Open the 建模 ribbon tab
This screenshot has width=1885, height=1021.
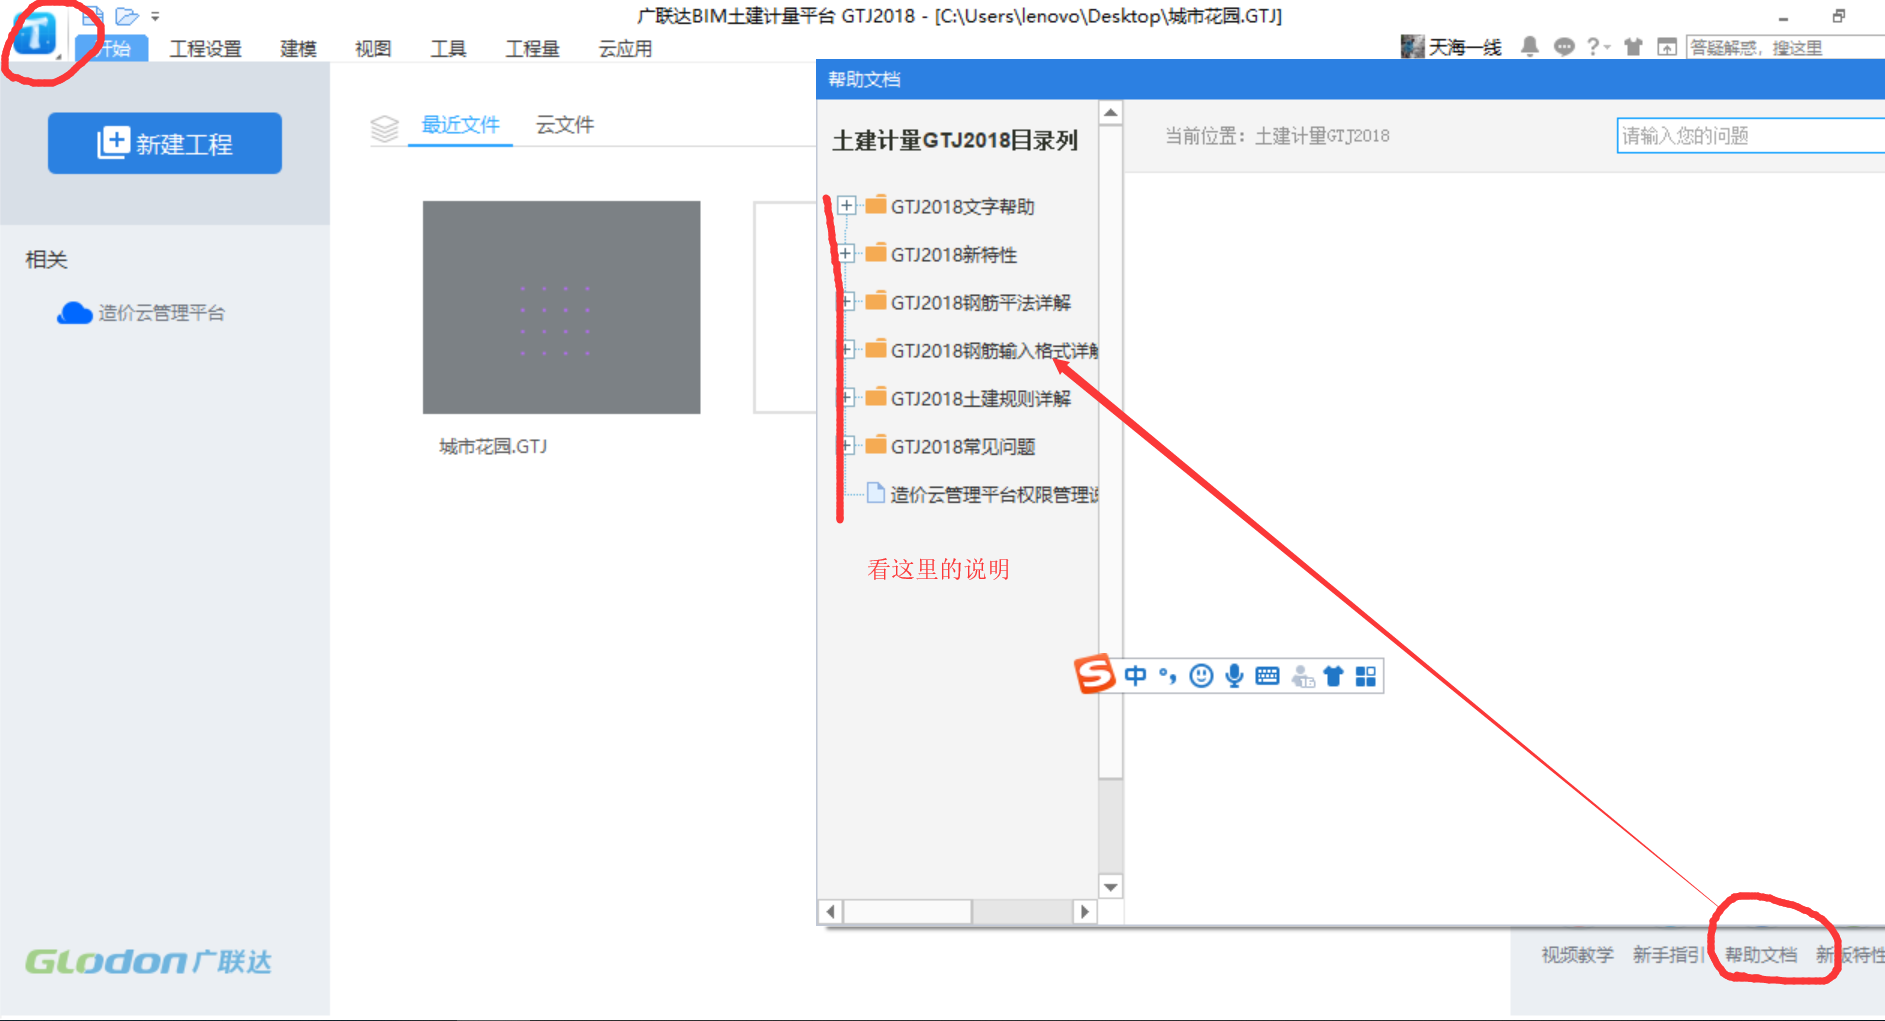coord(298,48)
